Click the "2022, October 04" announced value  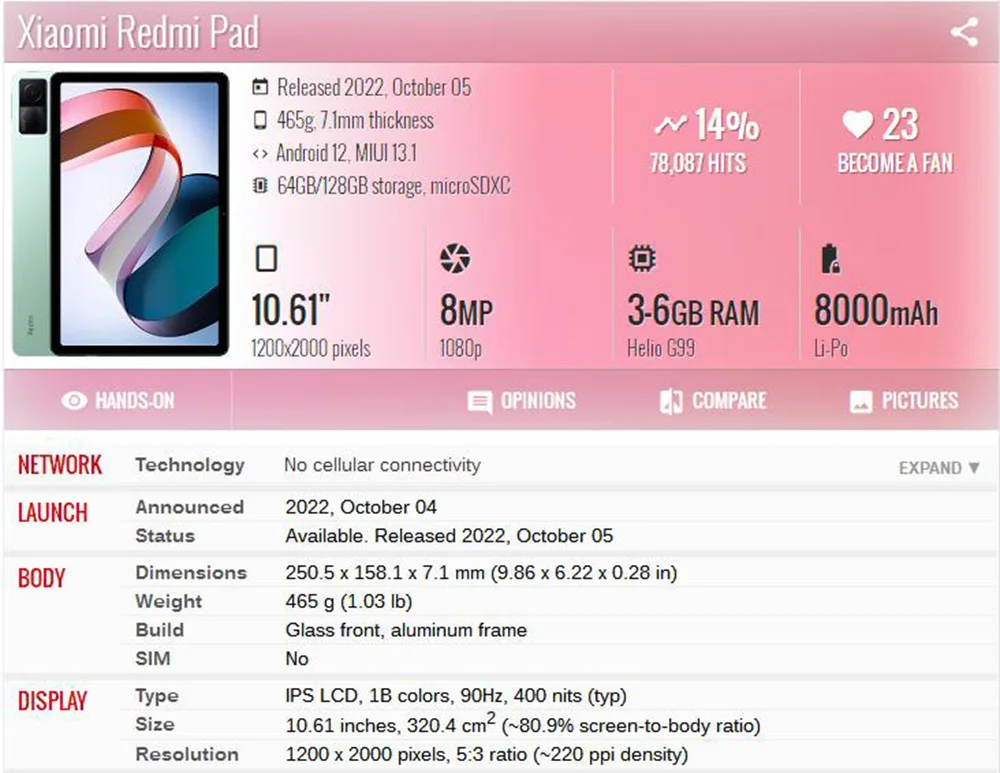[x=361, y=507]
